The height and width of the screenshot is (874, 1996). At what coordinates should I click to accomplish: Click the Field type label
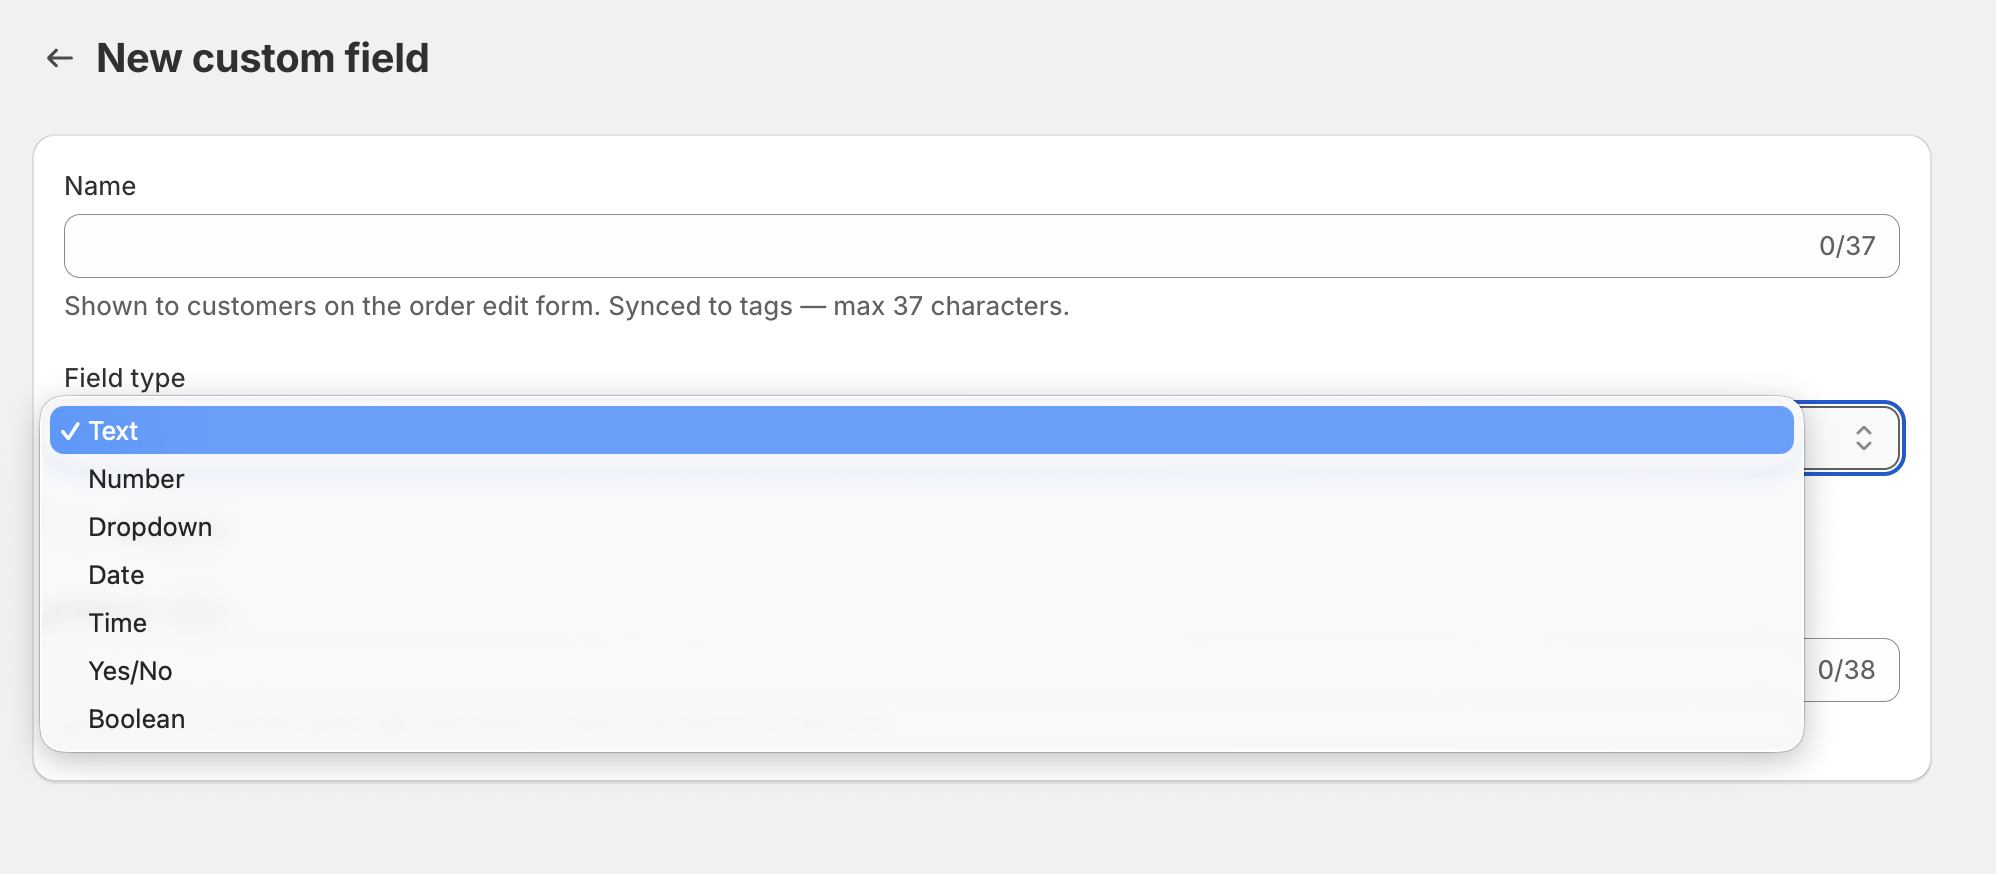tap(125, 378)
